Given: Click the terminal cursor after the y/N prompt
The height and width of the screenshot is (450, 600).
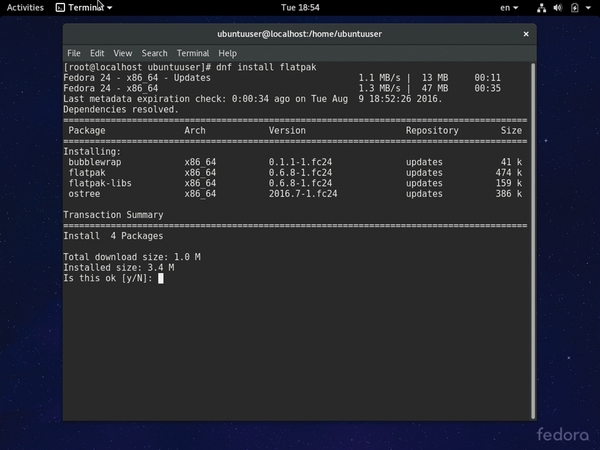Looking at the screenshot, I should point(160,278).
